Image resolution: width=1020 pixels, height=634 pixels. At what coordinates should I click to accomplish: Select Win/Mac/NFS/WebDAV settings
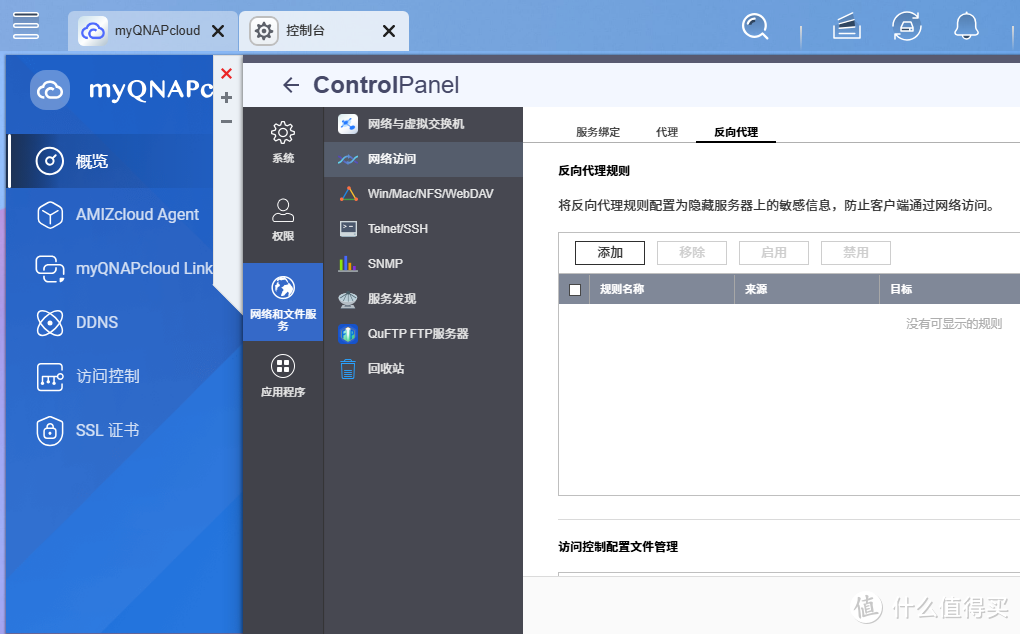(x=430, y=193)
